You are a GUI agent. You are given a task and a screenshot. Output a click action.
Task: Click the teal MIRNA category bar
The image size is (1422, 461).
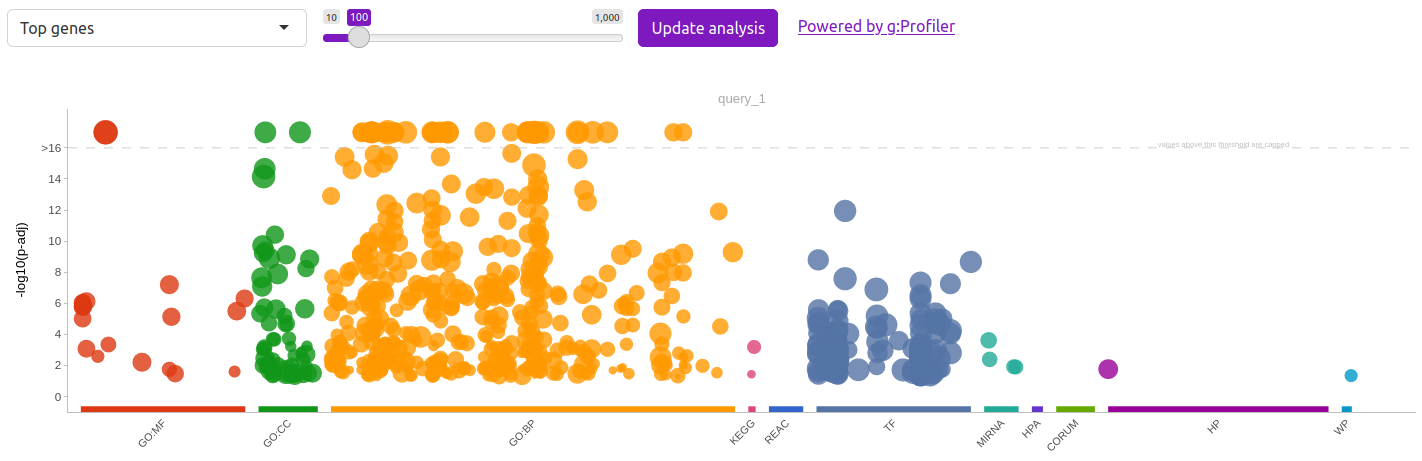tap(1001, 409)
